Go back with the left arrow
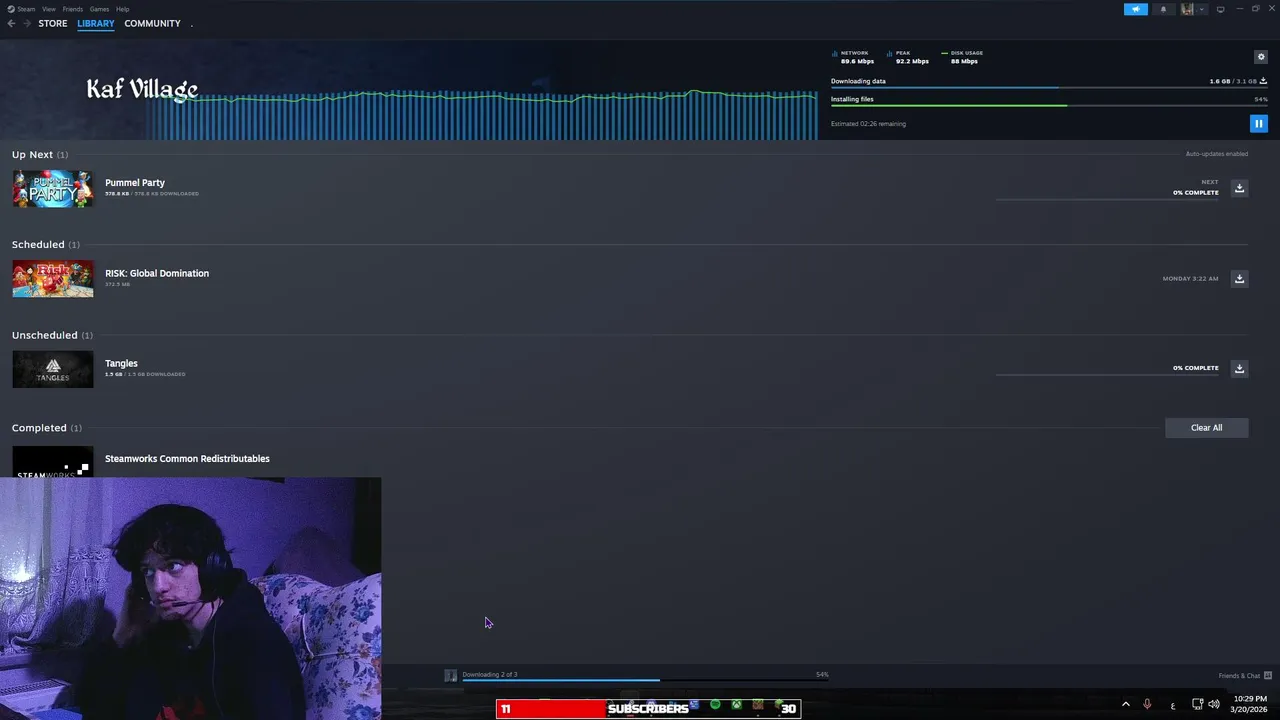This screenshot has height=720, width=1280. 11,23
